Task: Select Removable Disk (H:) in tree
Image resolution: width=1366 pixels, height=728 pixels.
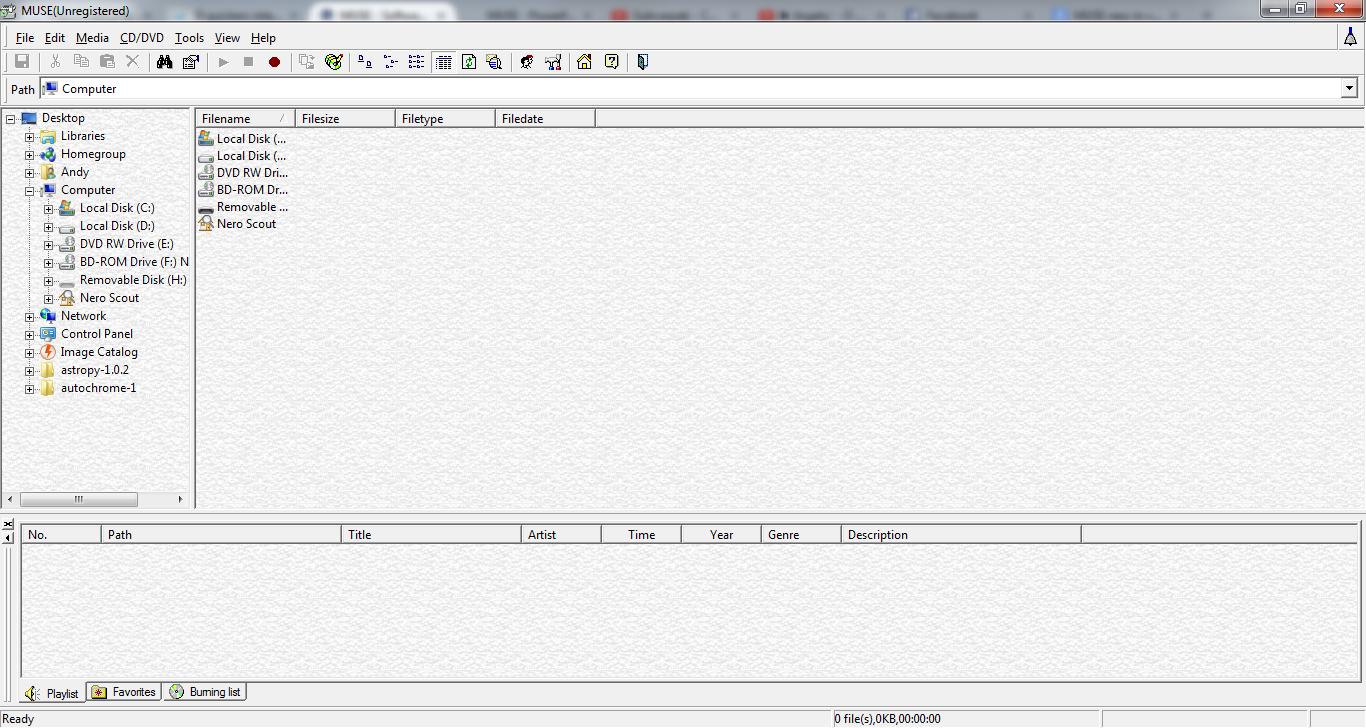Action: tap(133, 280)
